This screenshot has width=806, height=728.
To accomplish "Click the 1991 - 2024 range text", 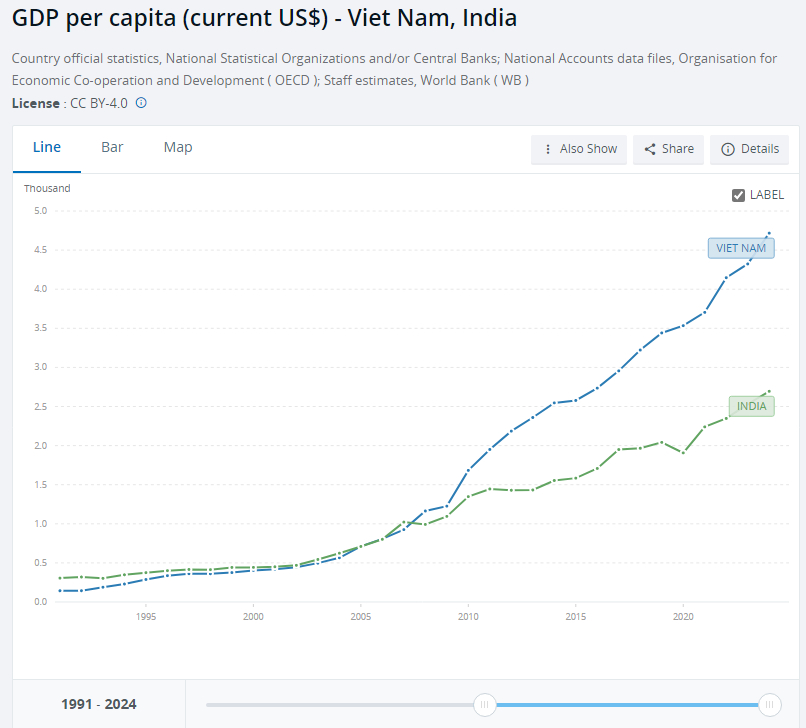I will (99, 704).
